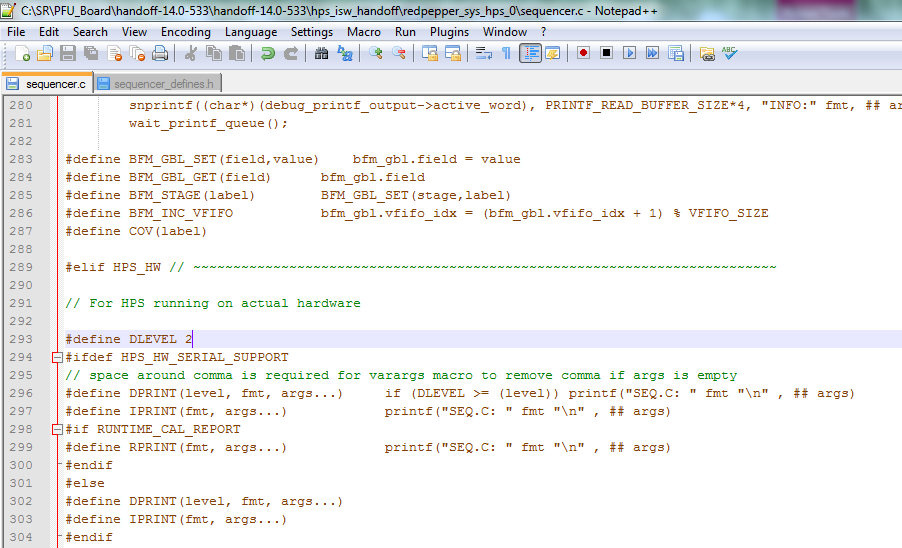The image size is (902, 548).
Task: Stop macro recording with black square
Action: tap(606, 53)
